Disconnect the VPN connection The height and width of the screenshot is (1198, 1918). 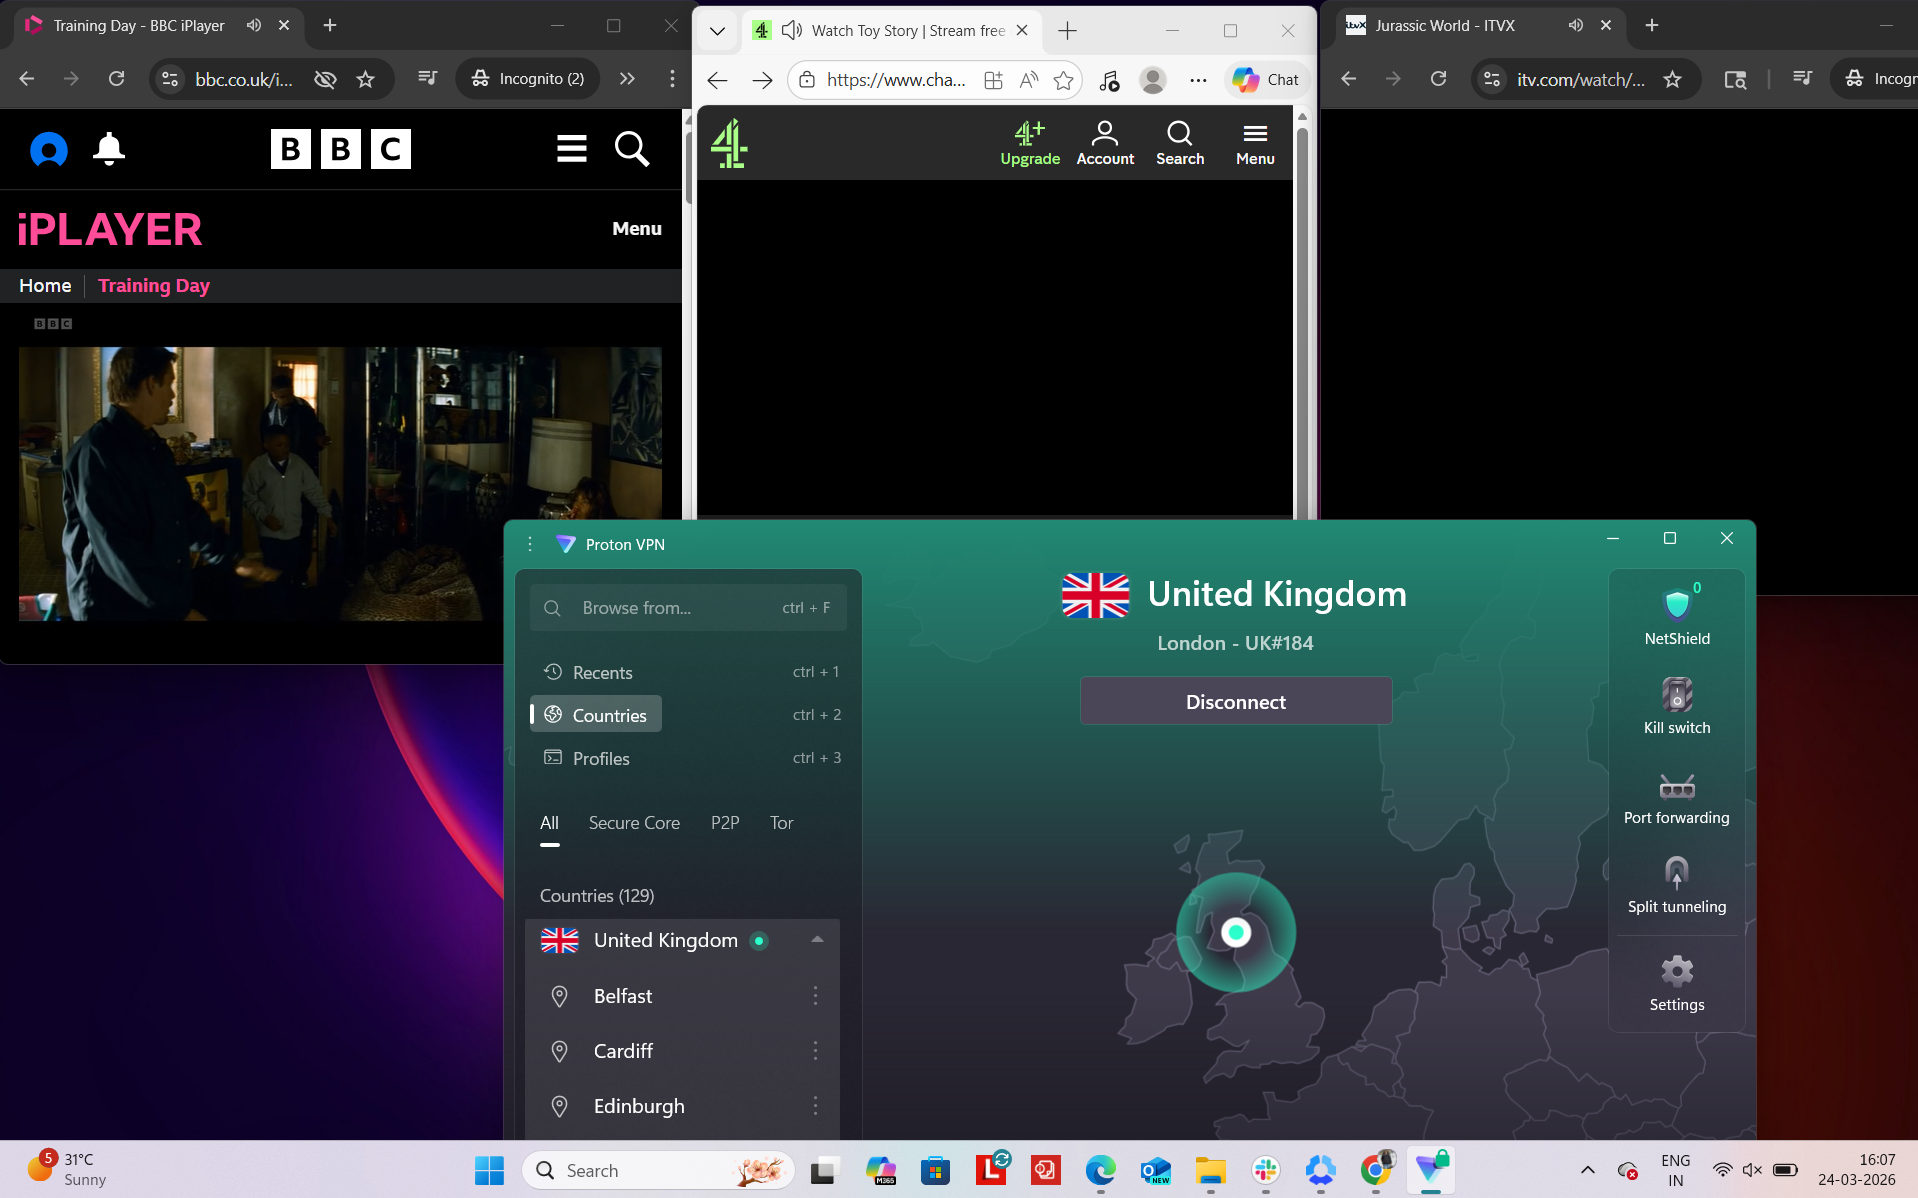[x=1235, y=701]
